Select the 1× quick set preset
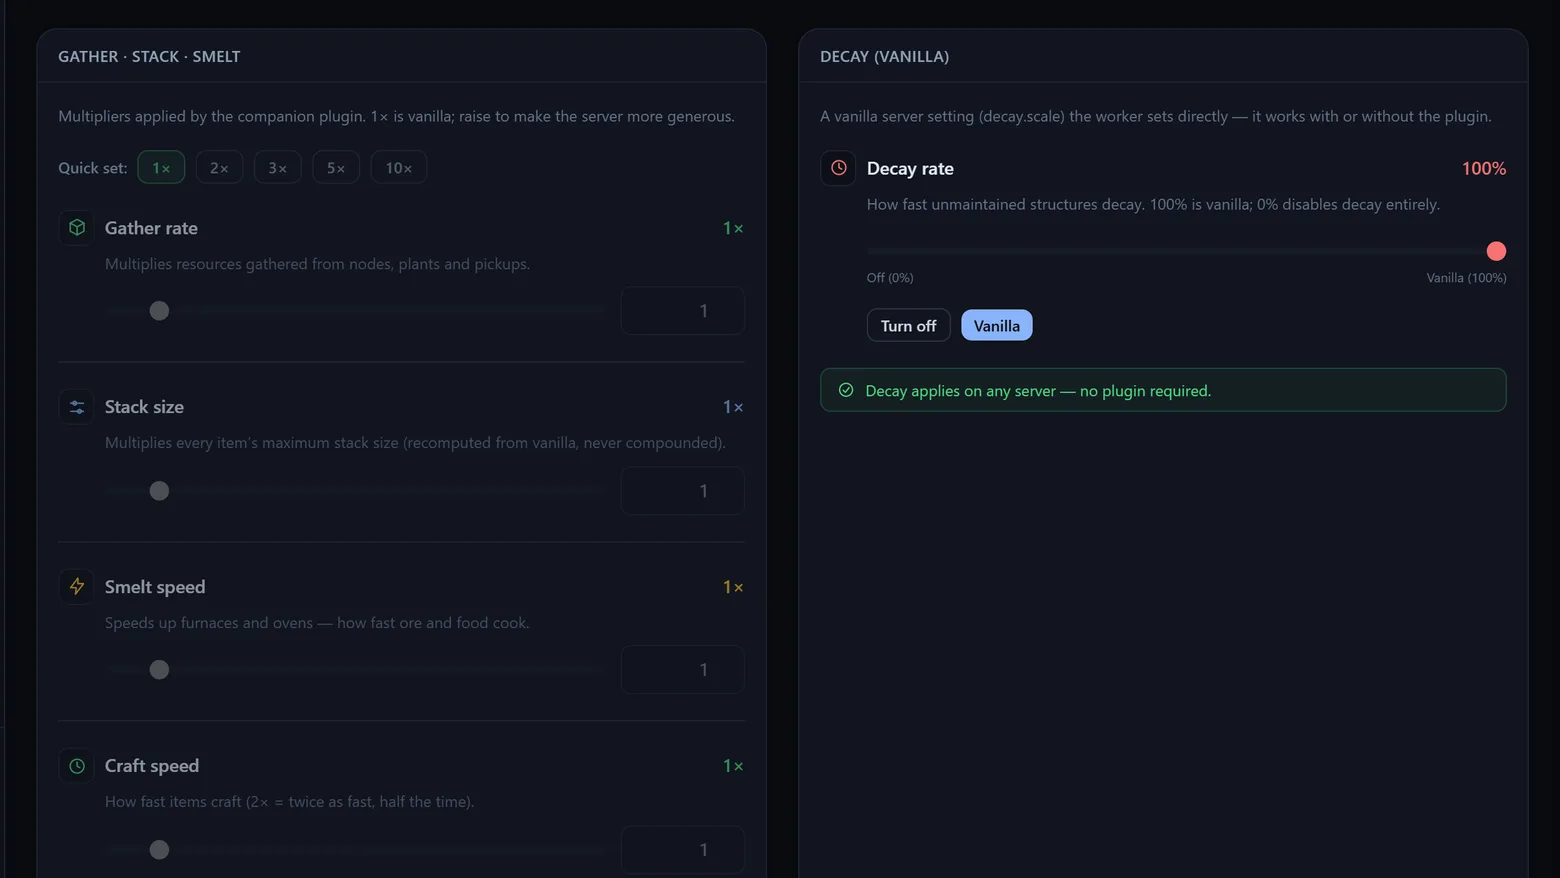The width and height of the screenshot is (1560, 878). 161,167
